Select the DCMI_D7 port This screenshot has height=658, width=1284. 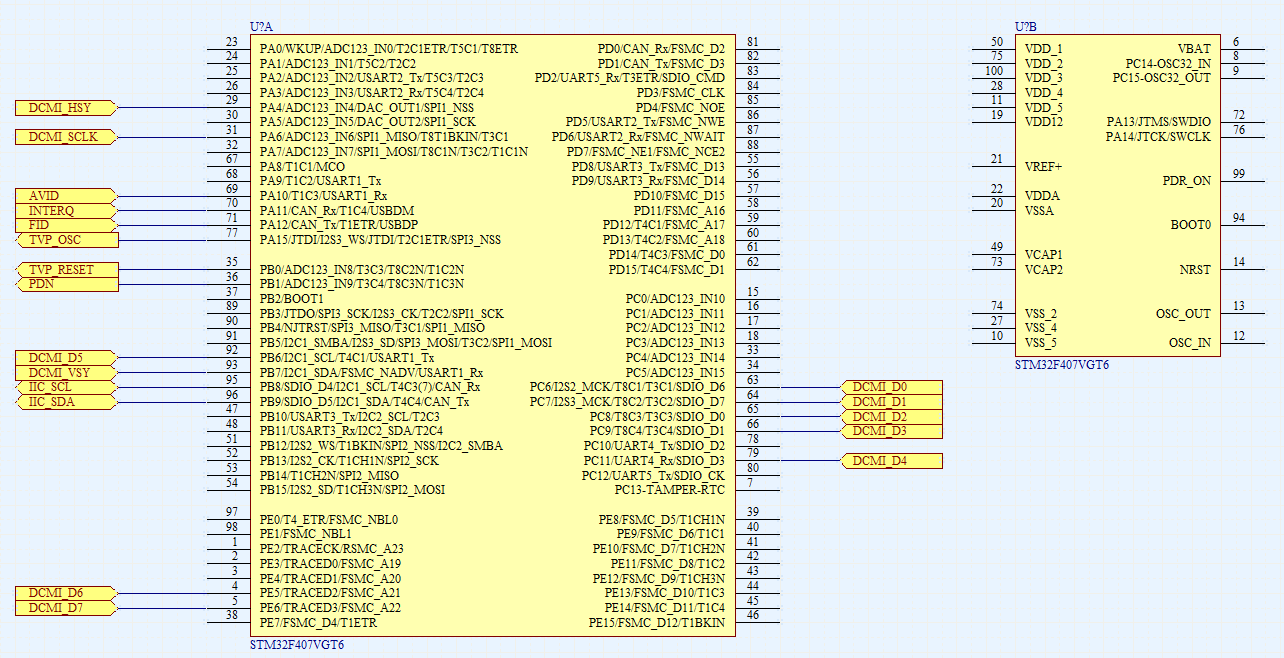(x=67, y=608)
